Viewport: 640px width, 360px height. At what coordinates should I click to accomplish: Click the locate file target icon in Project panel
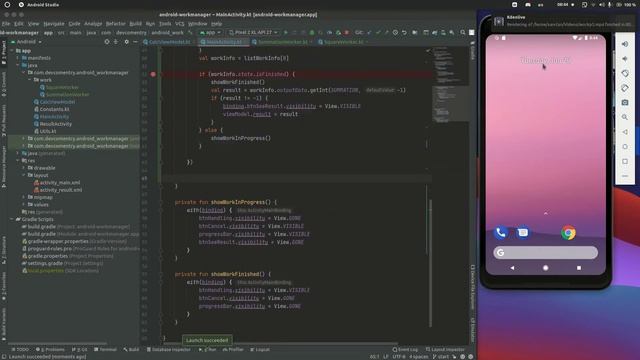click(x=107, y=42)
